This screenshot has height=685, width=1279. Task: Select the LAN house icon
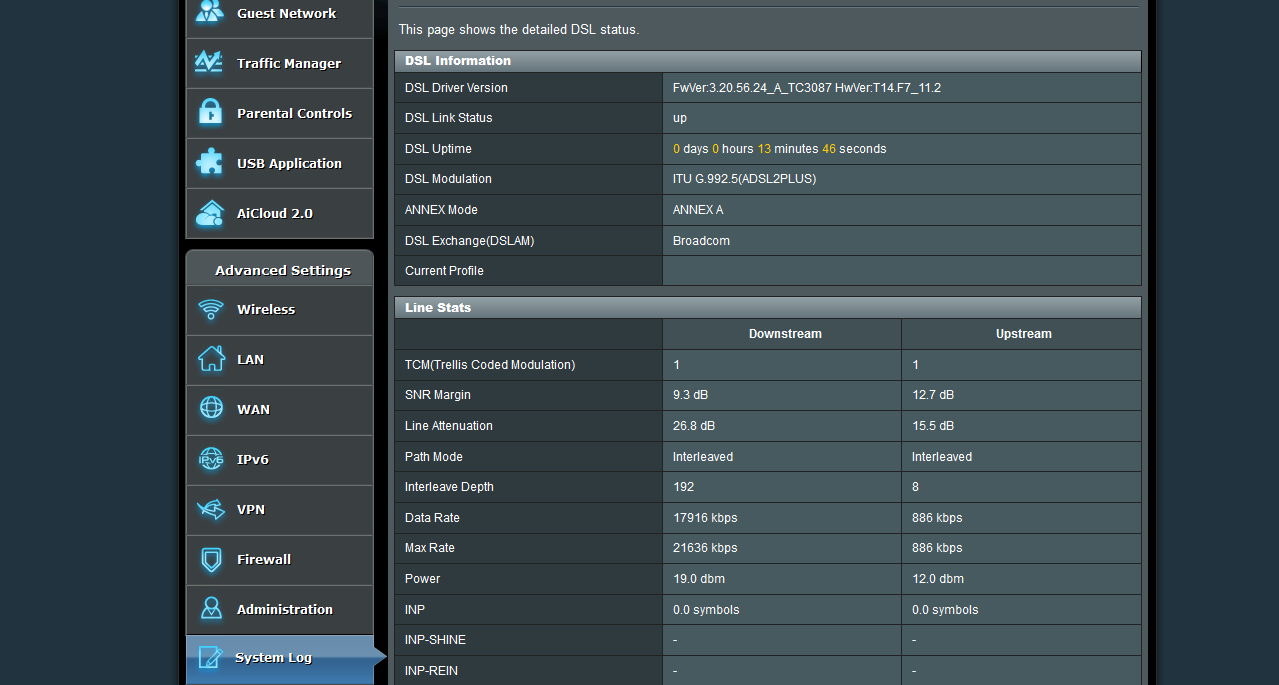coord(211,359)
